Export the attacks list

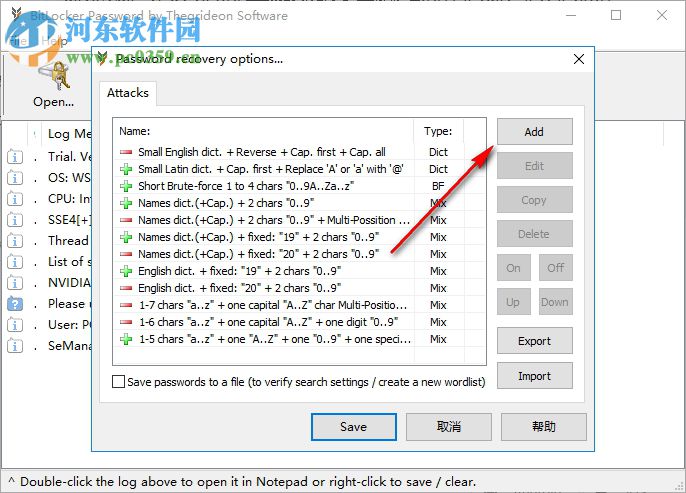point(534,341)
